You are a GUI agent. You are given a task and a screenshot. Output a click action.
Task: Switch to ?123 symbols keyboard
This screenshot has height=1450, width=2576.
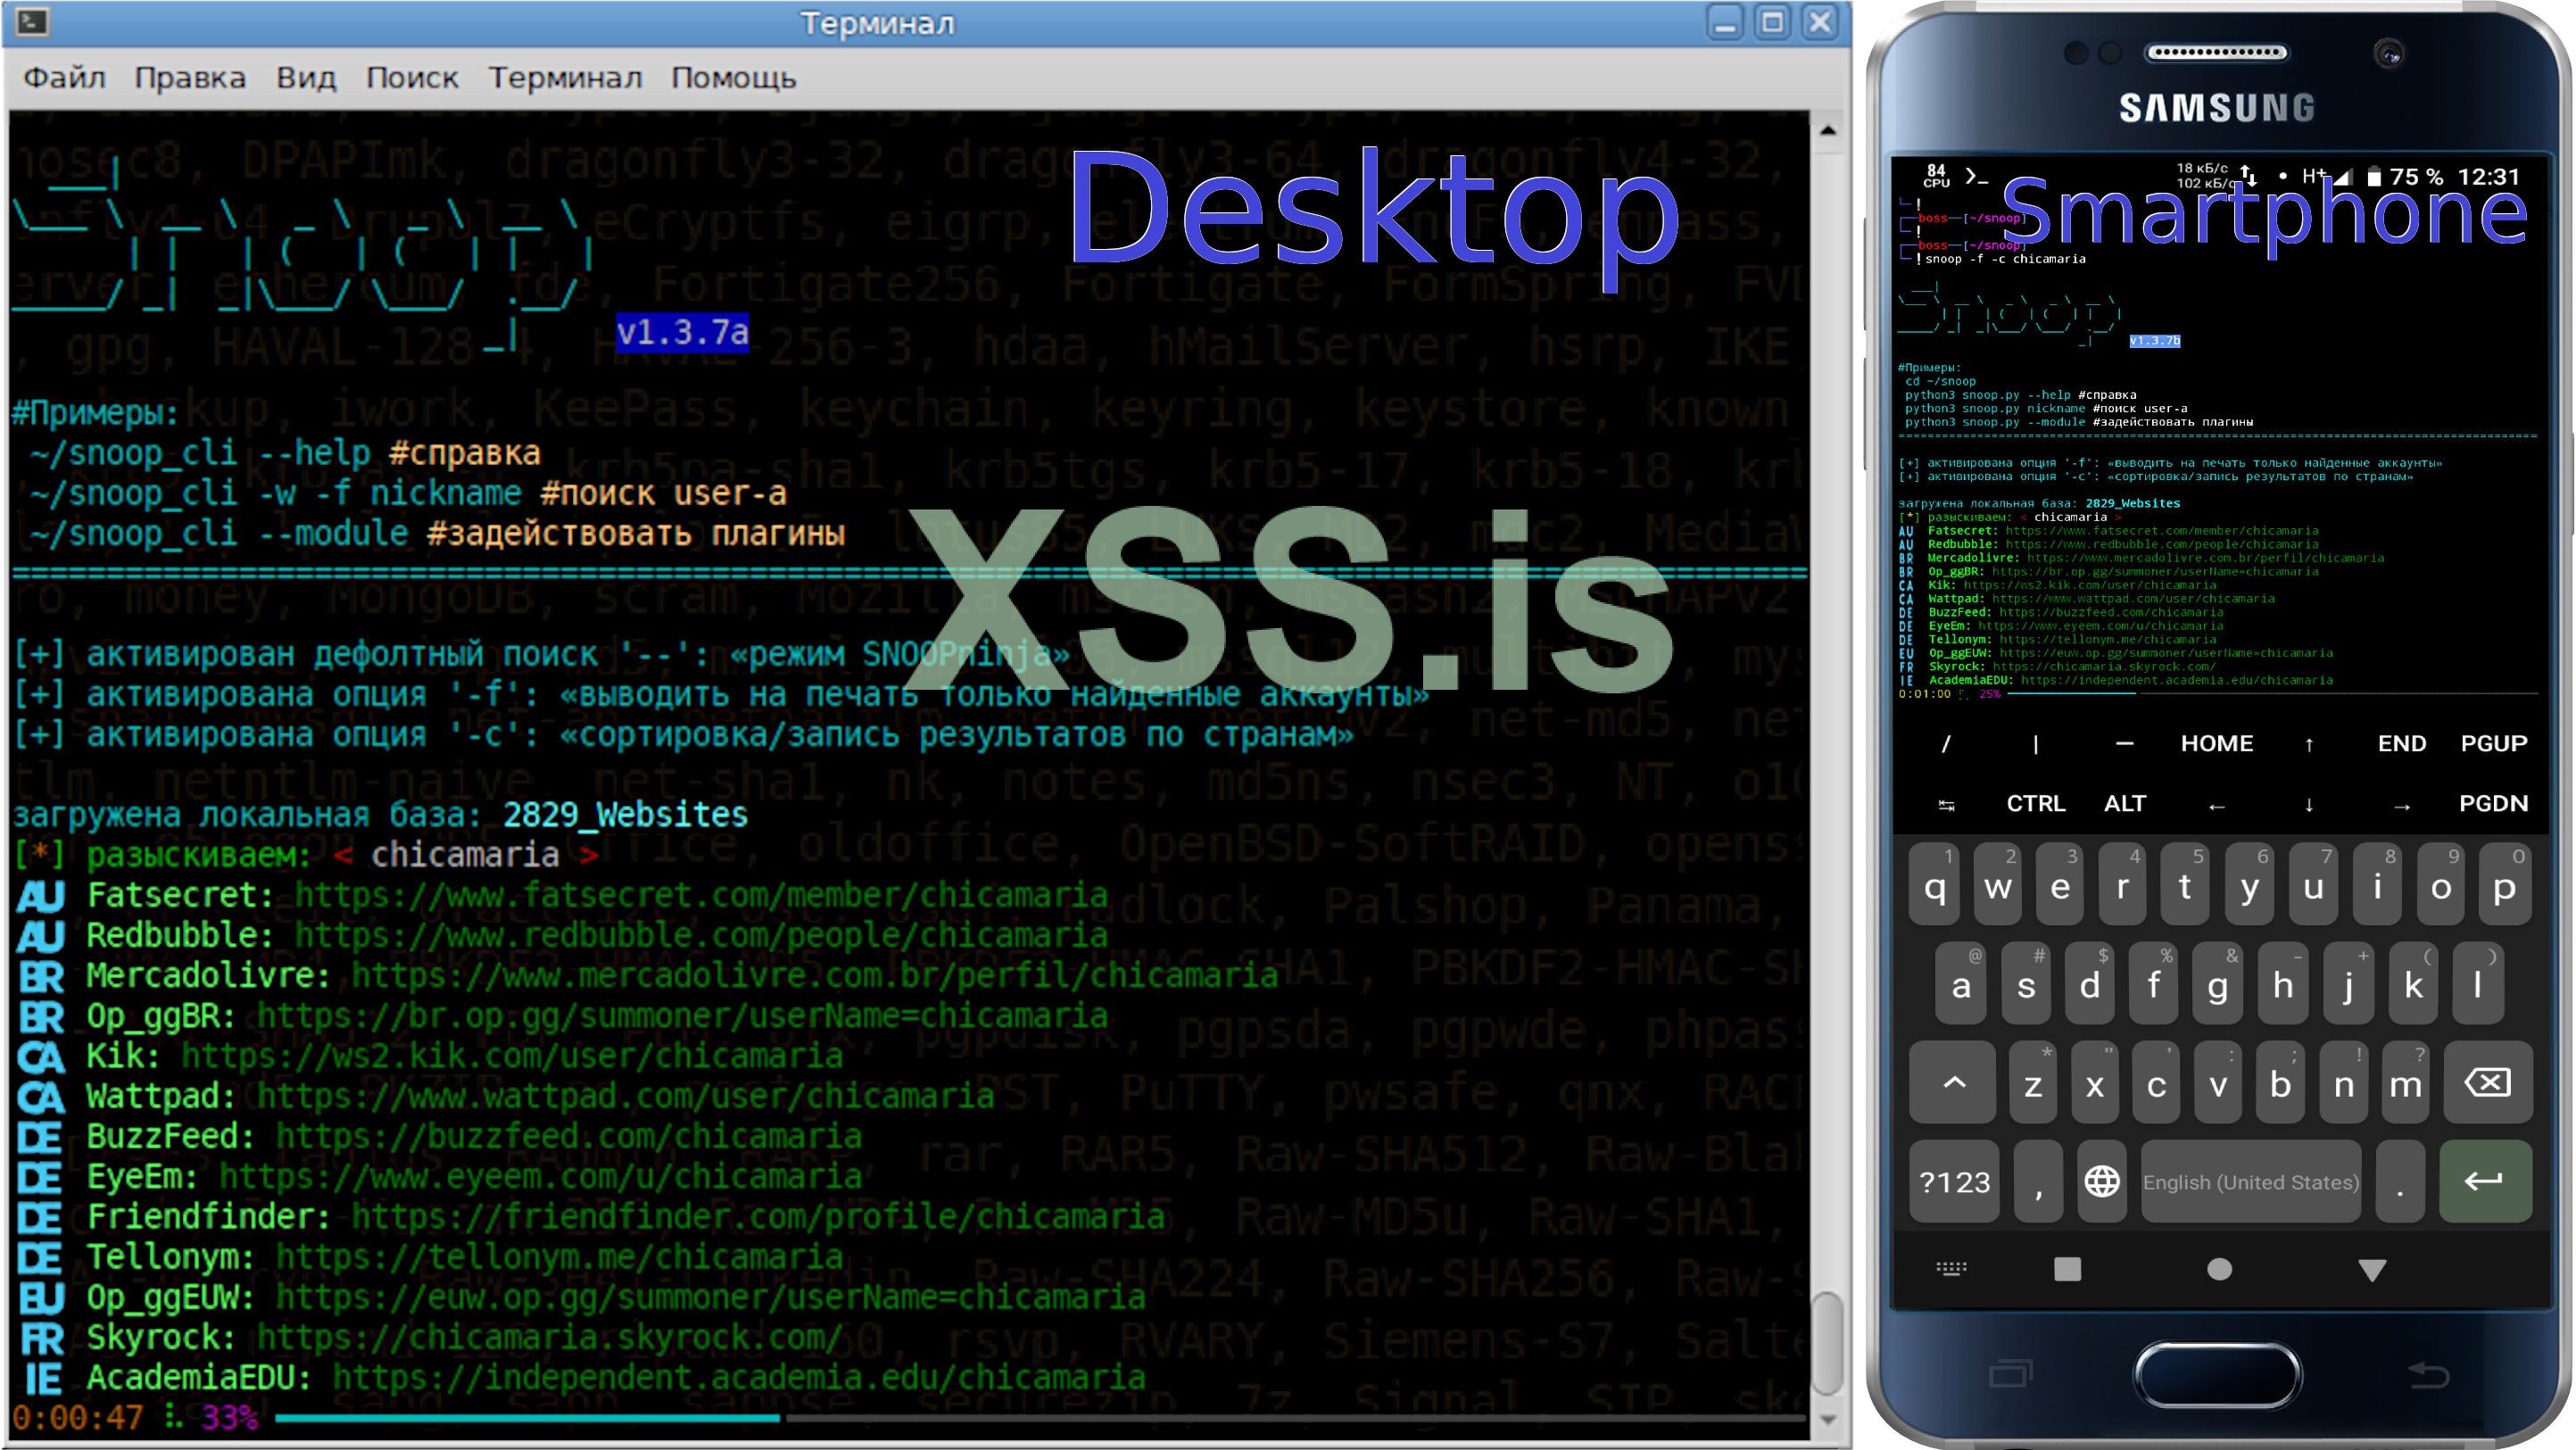click(x=1954, y=1182)
